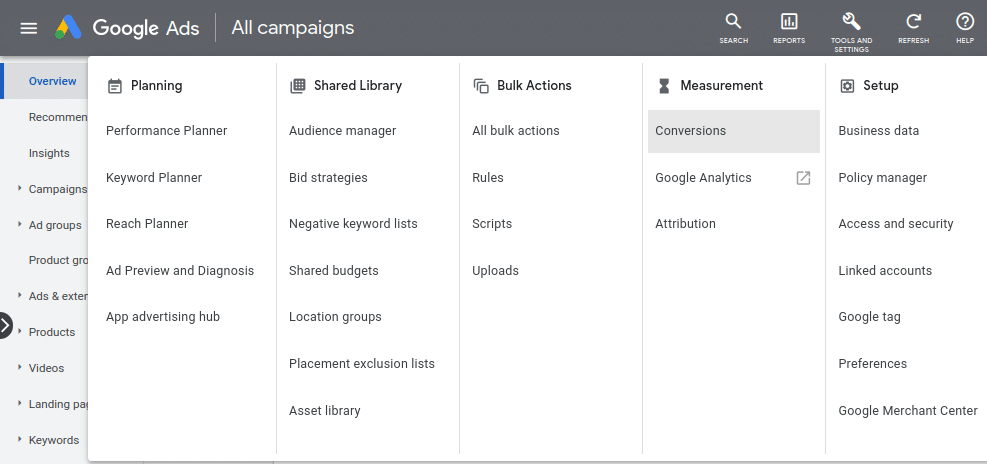
Task: Click the Bulk Actions copy icon
Action: point(481,86)
